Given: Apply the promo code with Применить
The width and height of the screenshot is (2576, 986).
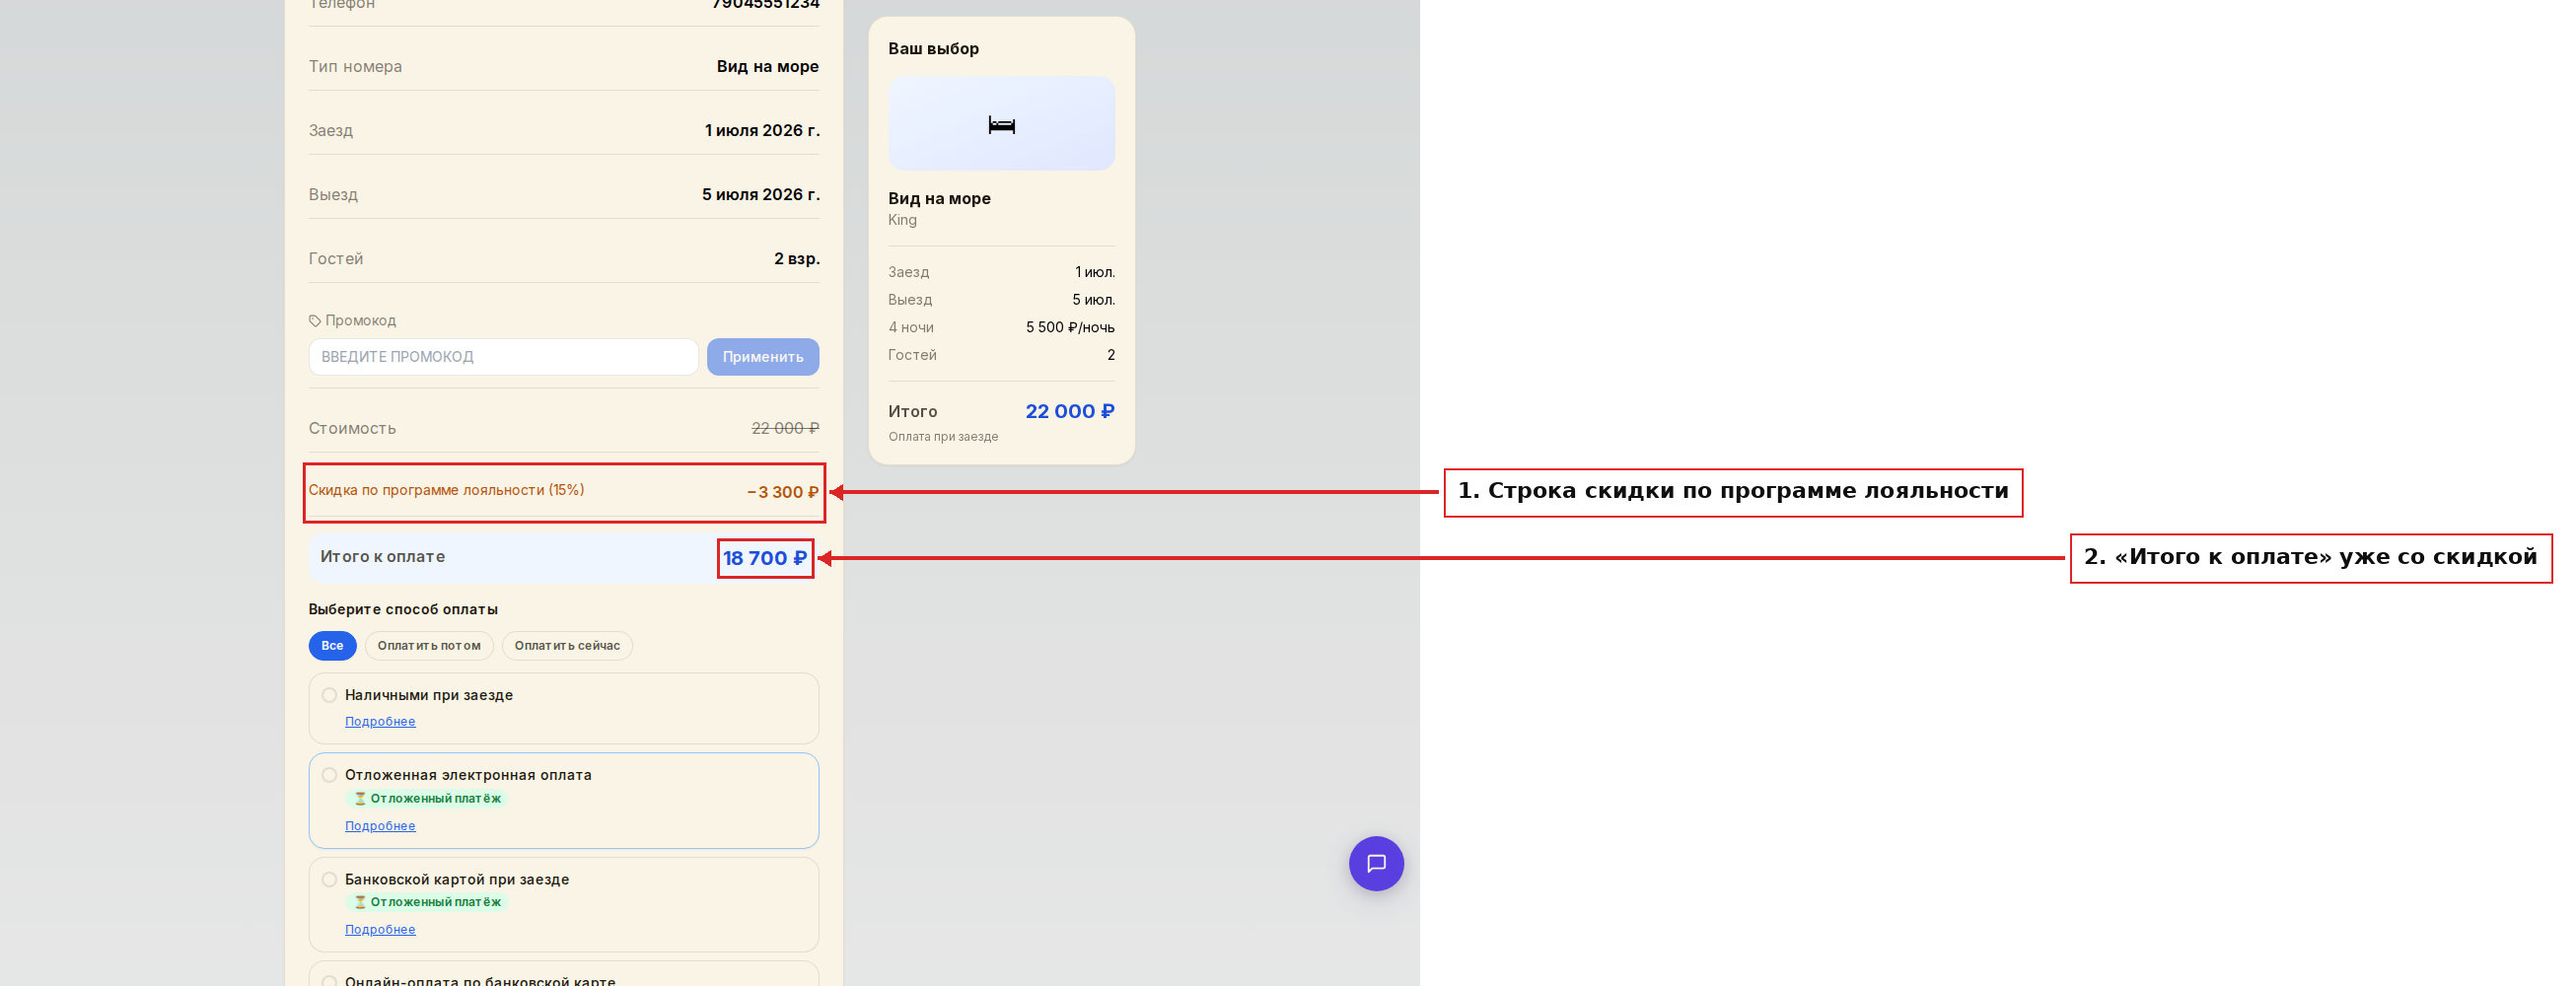Looking at the screenshot, I should pyautogui.click(x=763, y=357).
